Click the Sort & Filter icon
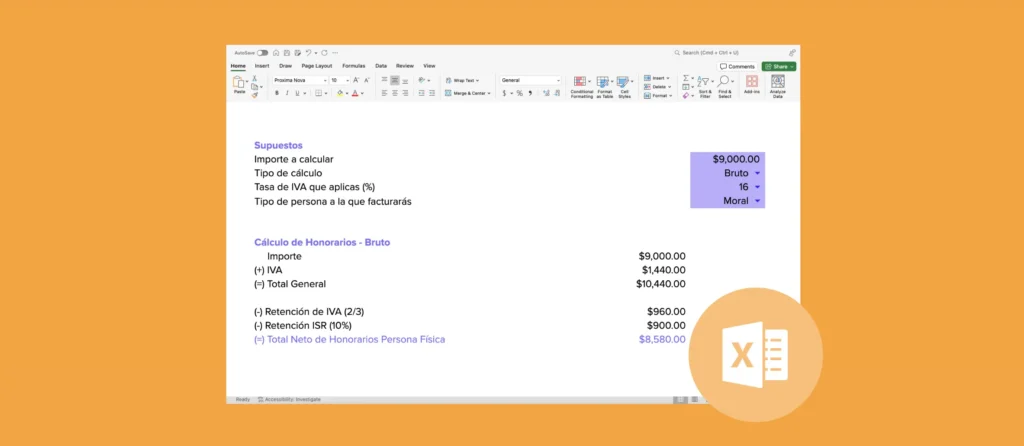The width and height of the screenshot is (1024, 446). tap(704, 84)
